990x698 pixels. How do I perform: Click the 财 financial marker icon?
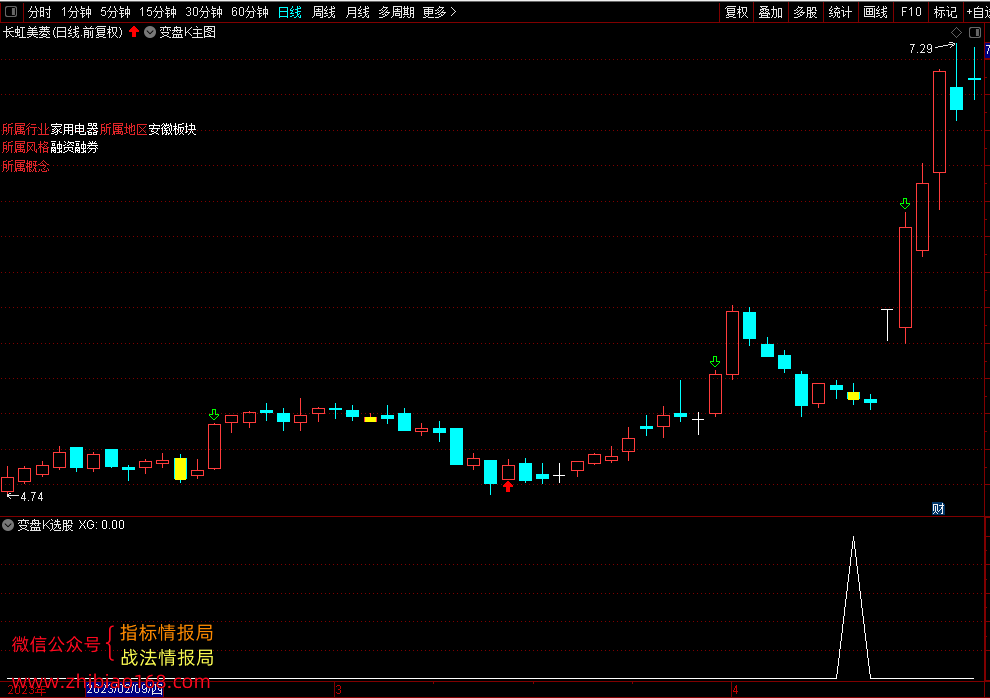tap(938, 509)
